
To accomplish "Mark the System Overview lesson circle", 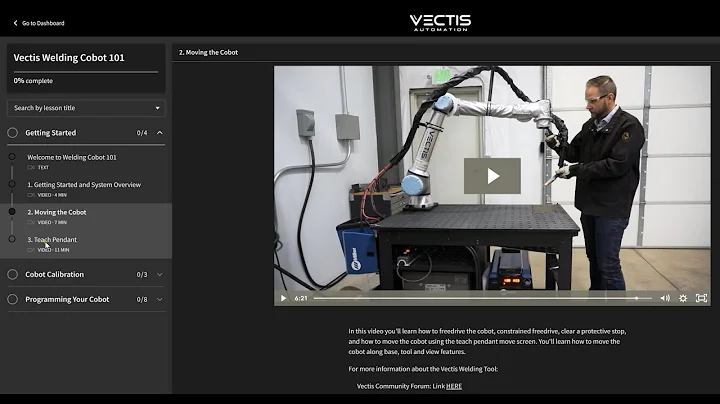I will coord(12,184).
